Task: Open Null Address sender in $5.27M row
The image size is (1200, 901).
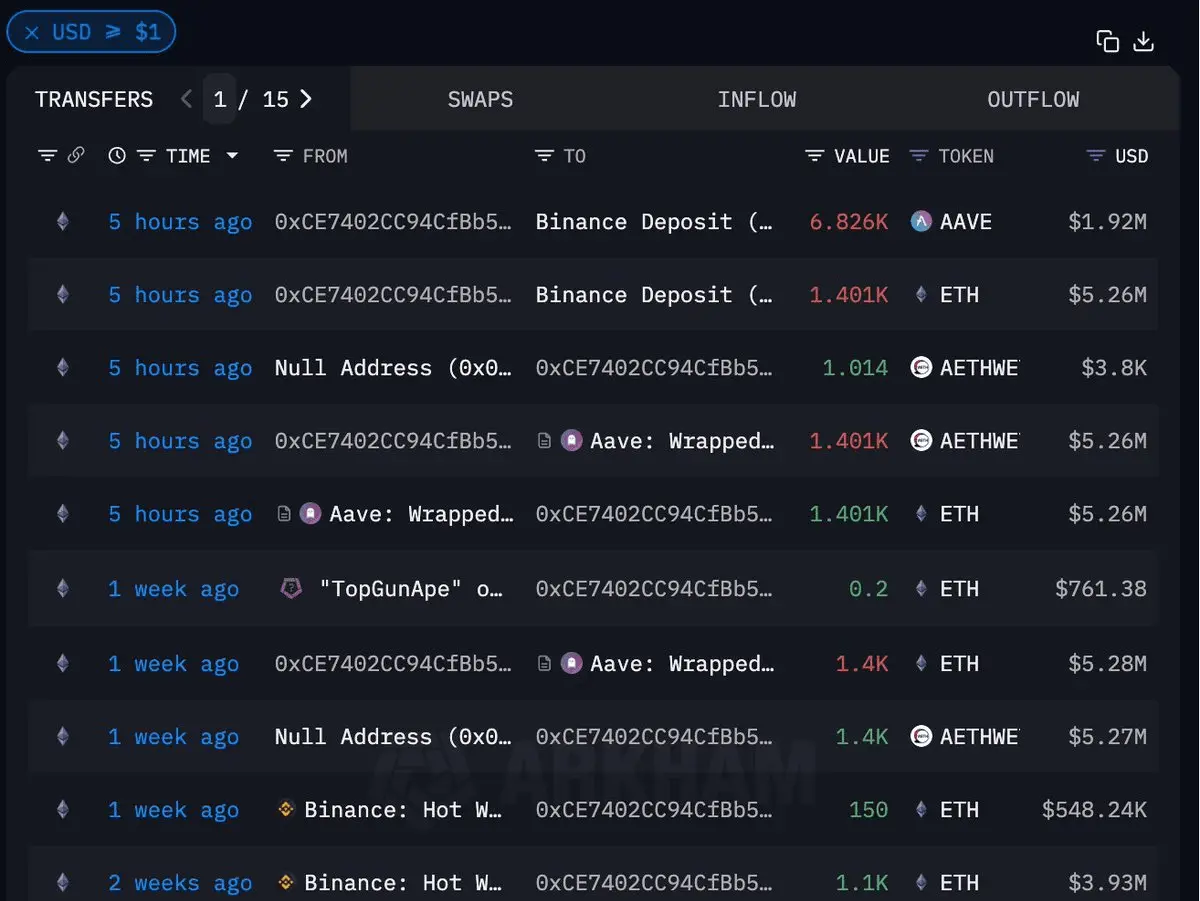Action: coord(393,737)
